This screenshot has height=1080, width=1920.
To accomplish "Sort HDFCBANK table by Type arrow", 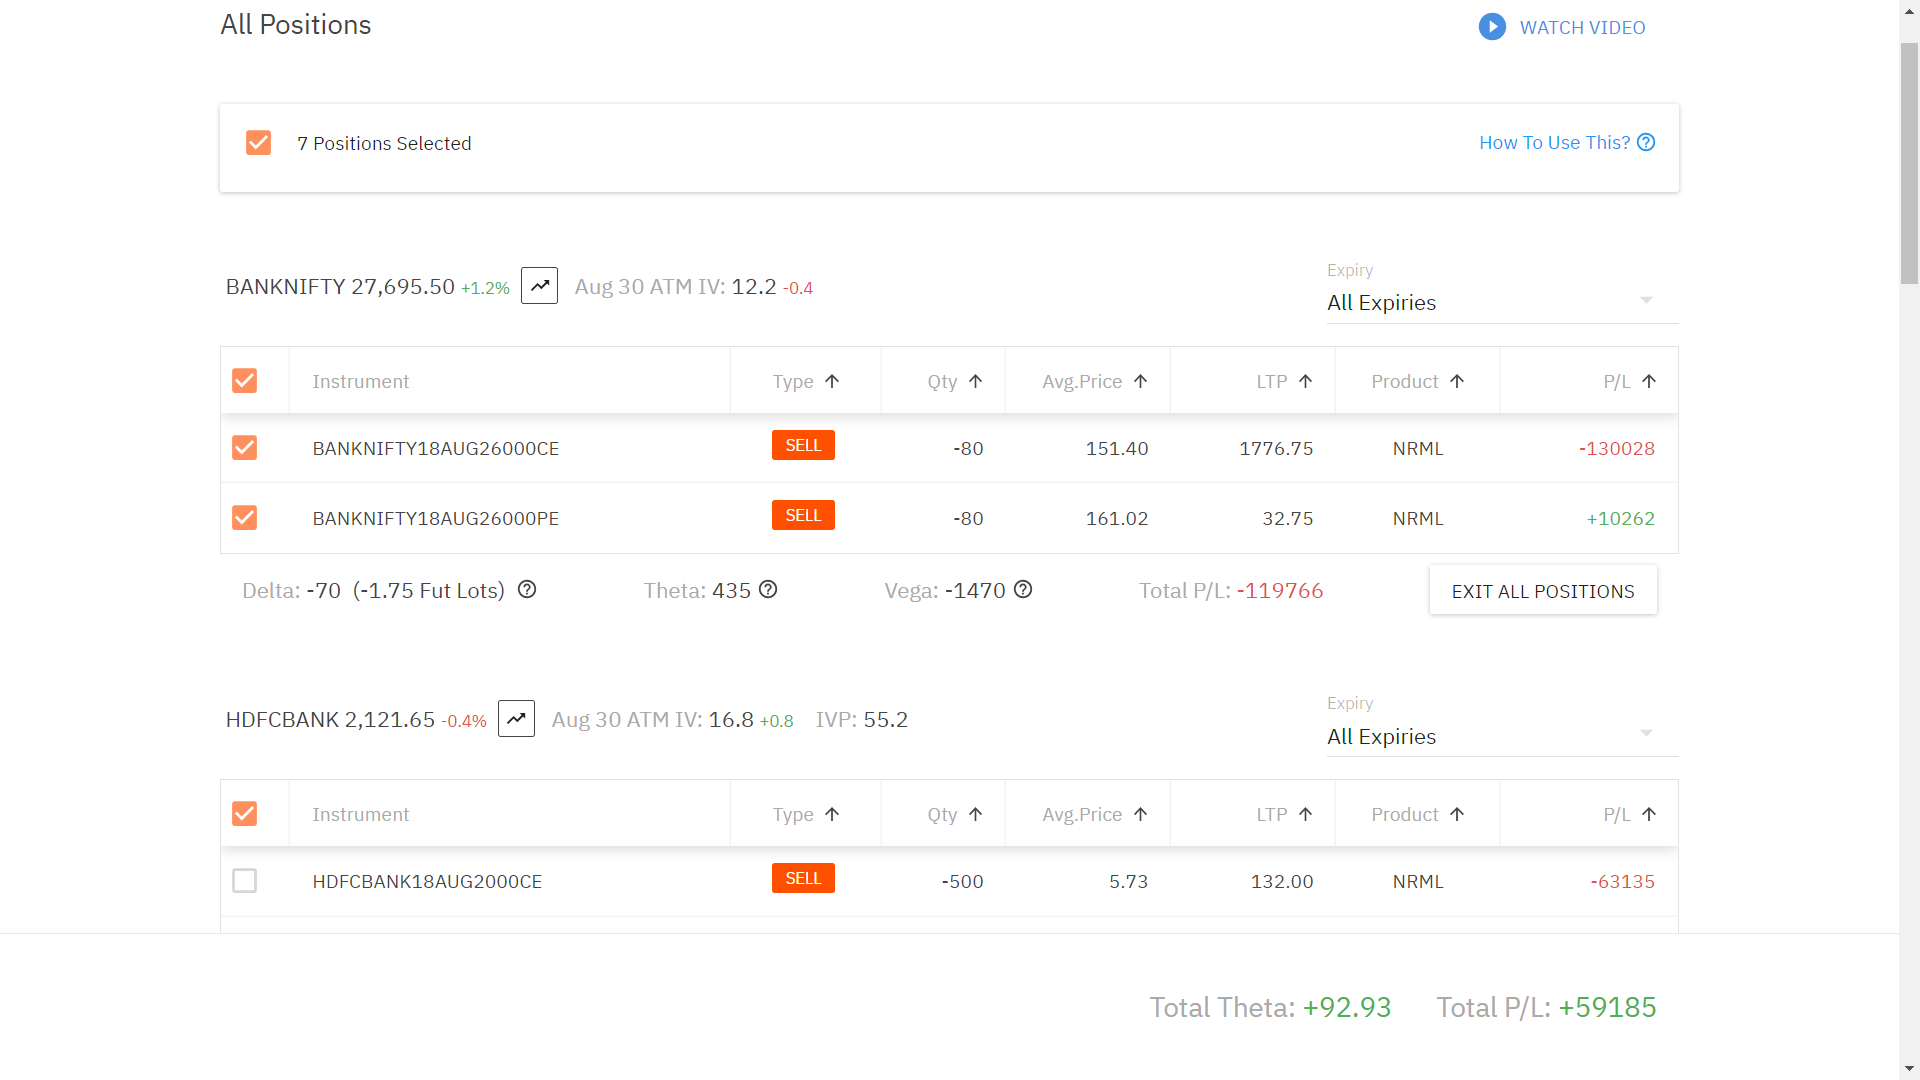I will 832,814.
